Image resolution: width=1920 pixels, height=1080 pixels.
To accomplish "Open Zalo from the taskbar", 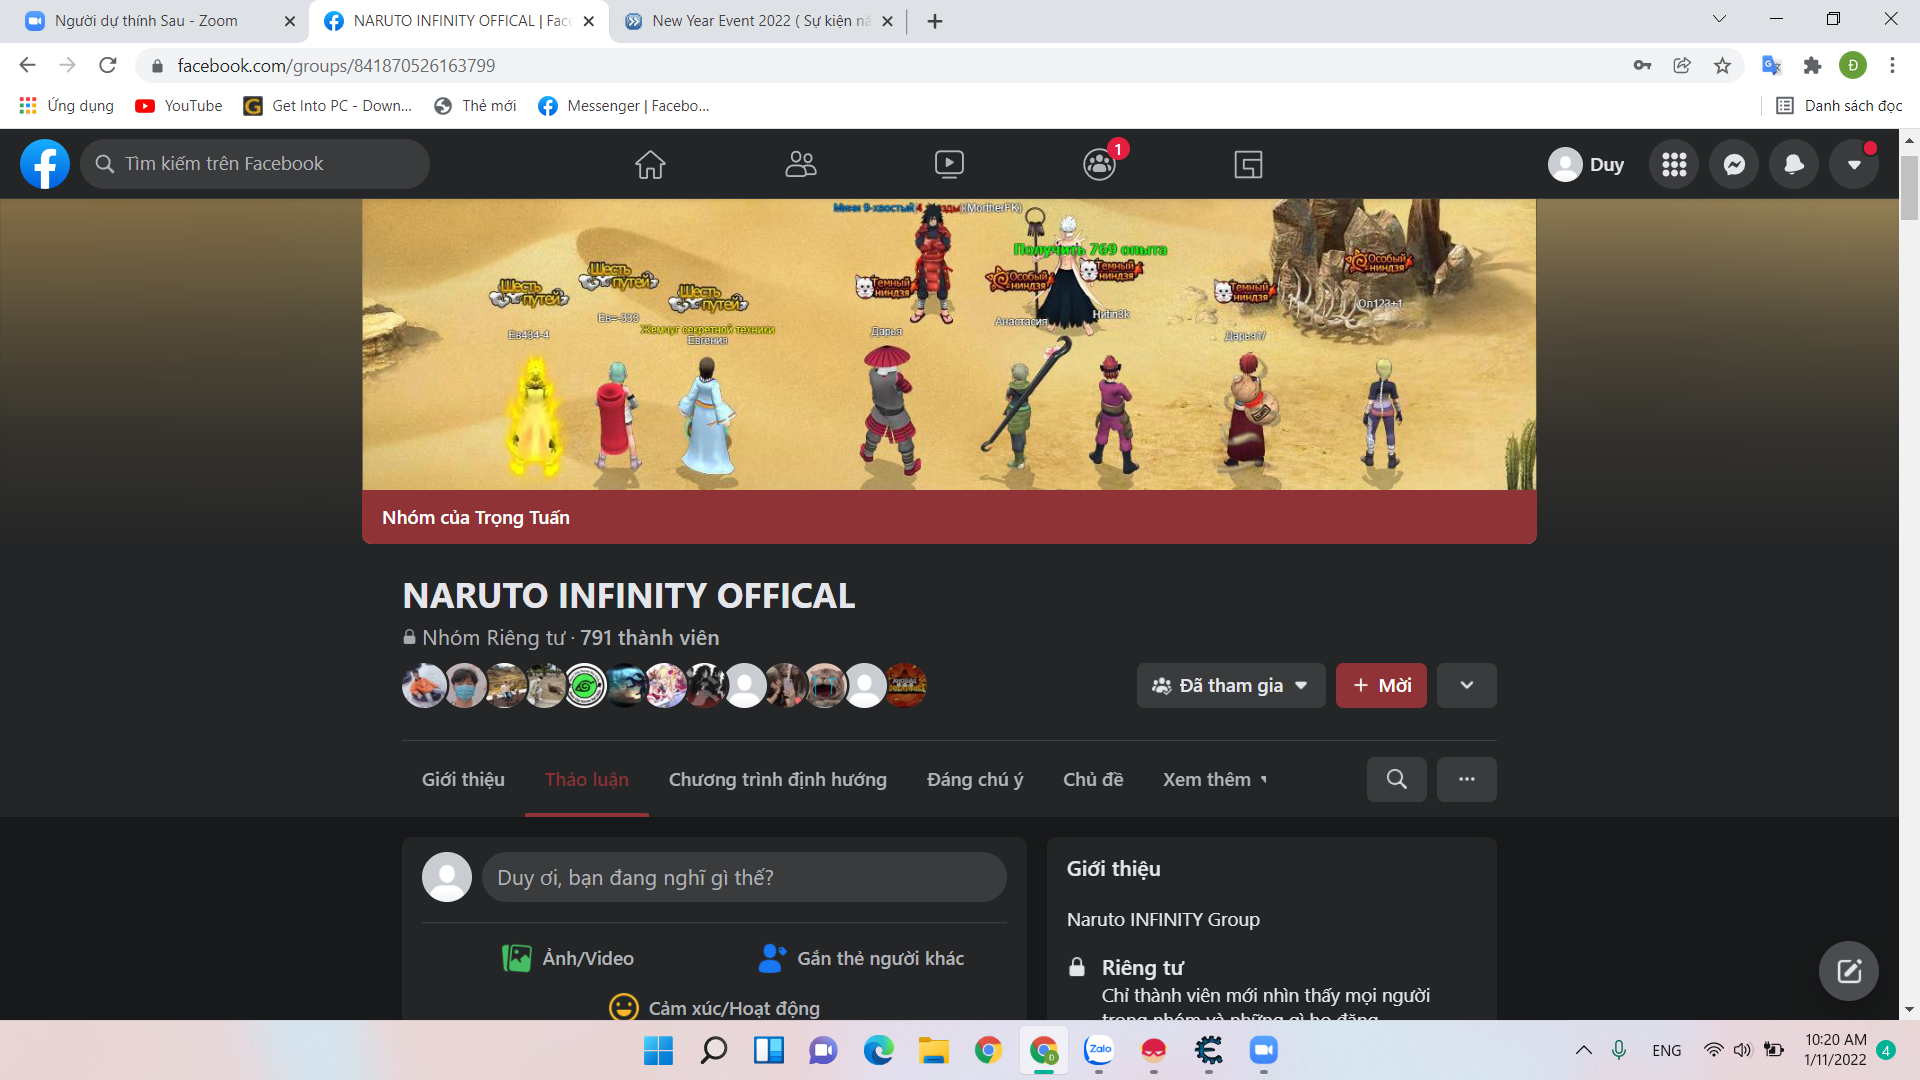I will (x=1099, y=1051).
